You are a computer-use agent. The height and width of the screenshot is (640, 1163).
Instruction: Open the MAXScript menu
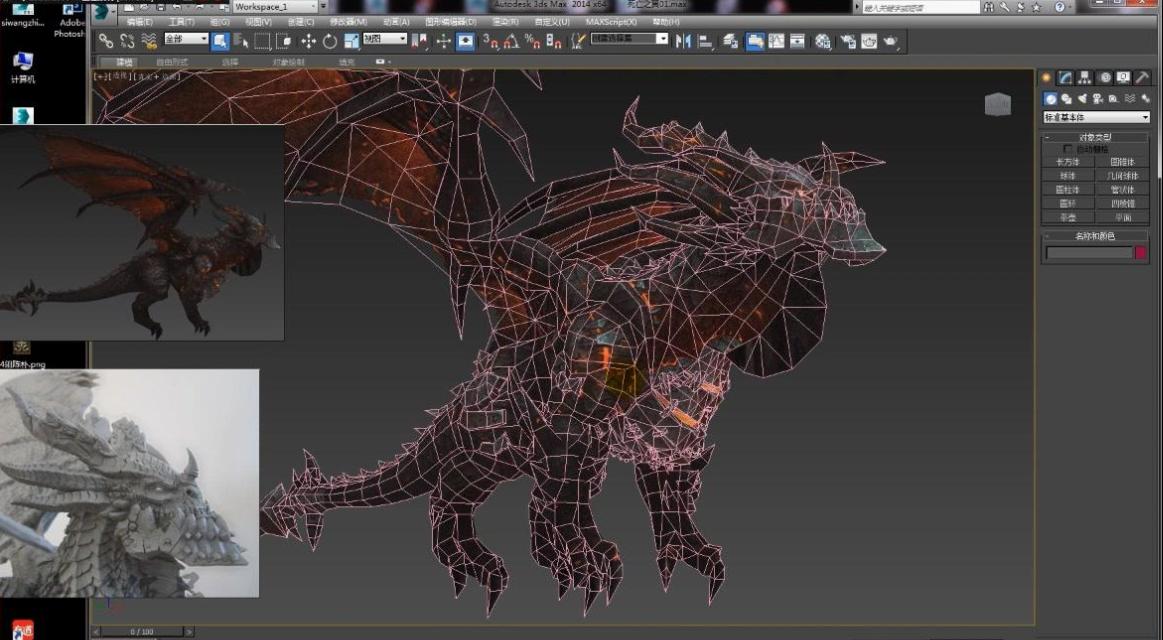[612, 21]
